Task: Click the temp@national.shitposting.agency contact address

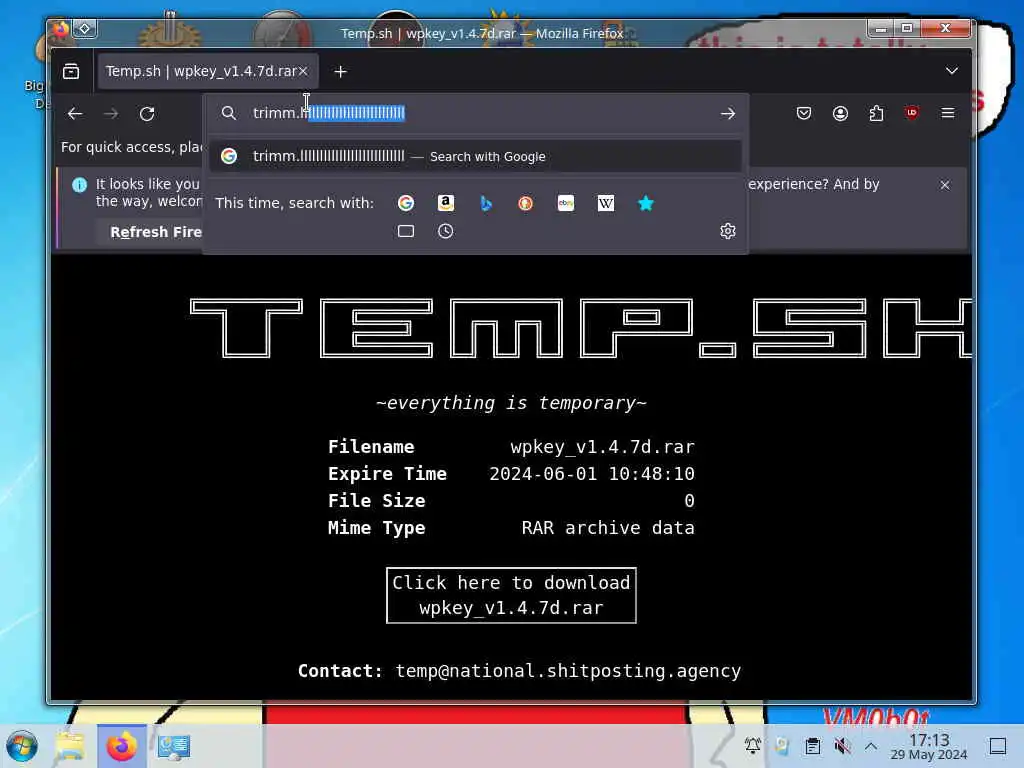Action: (x=568, y=671)
